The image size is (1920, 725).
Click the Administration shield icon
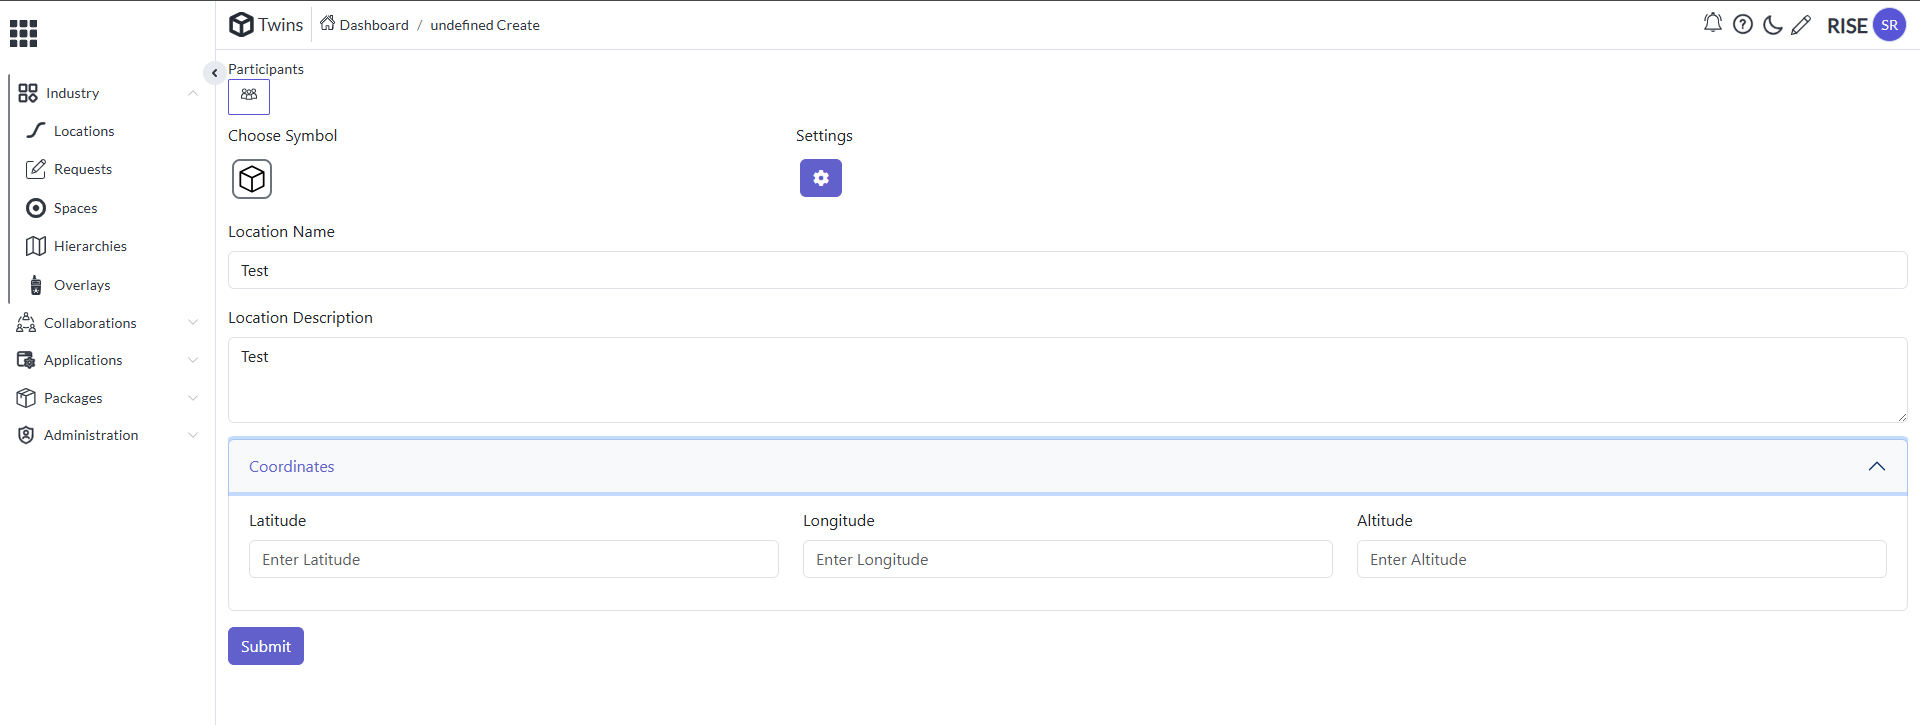click(26, 435)
